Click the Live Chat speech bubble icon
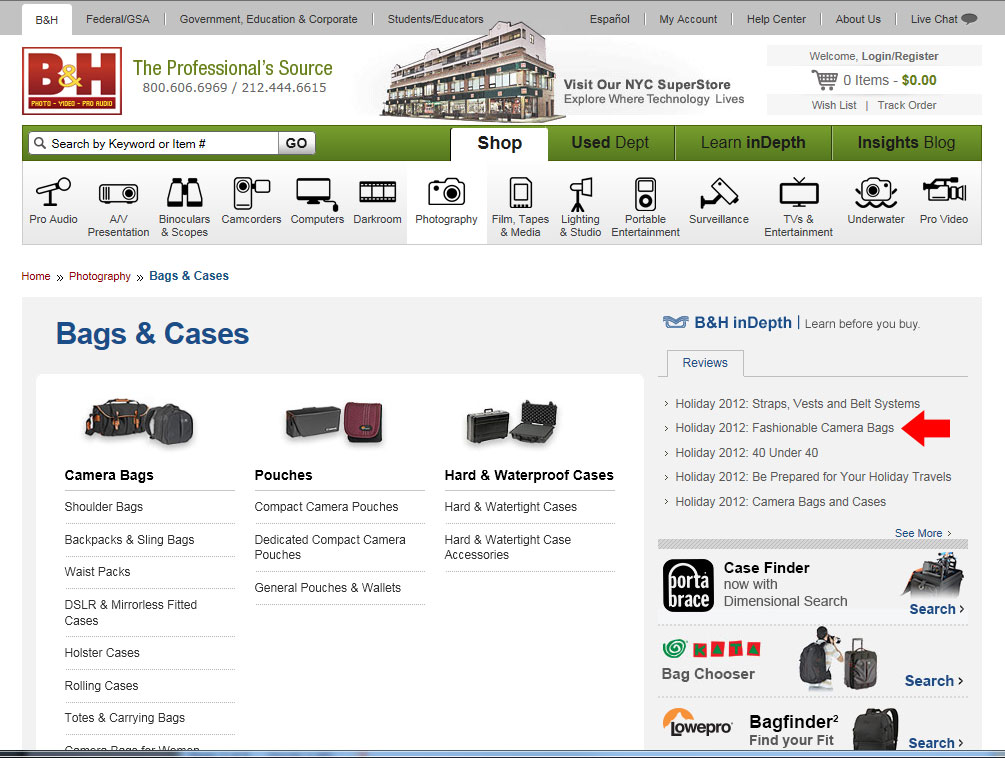Screen dimensions: 1005x758 coord(970,19)
